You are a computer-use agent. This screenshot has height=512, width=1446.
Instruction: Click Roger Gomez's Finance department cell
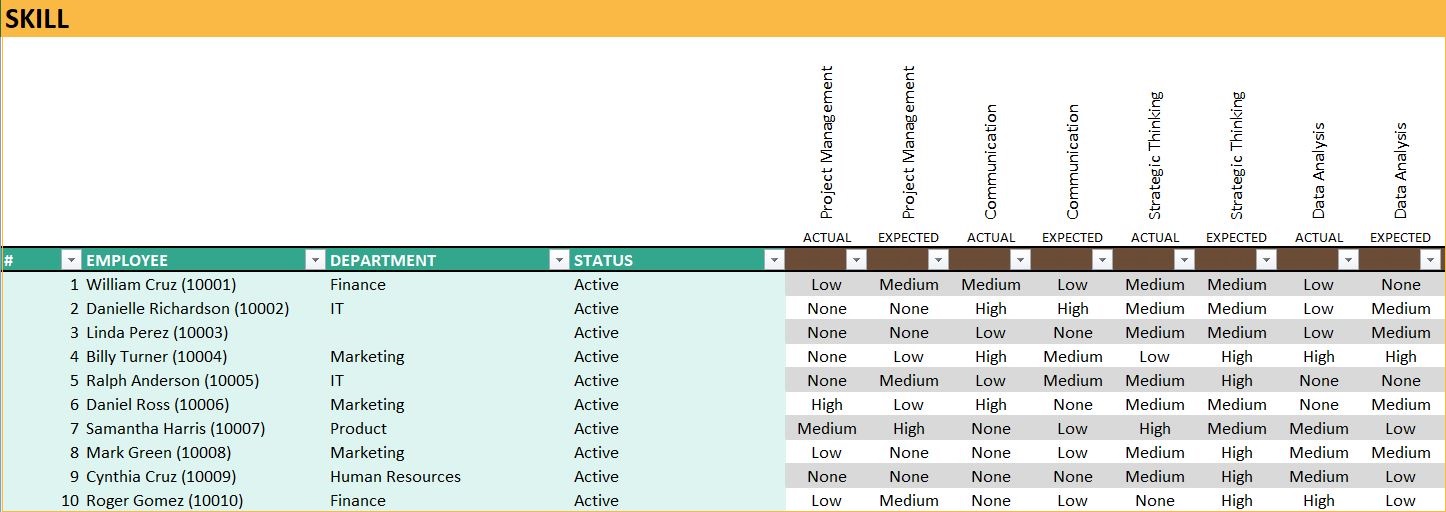[x=448, y=500]
